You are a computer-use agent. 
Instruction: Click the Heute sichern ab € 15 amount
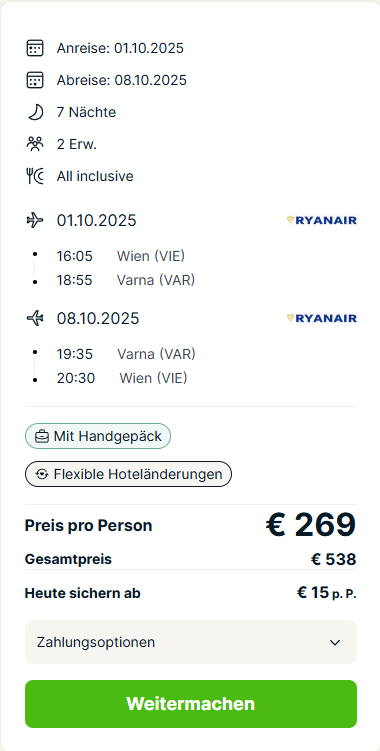click(327, 593)
